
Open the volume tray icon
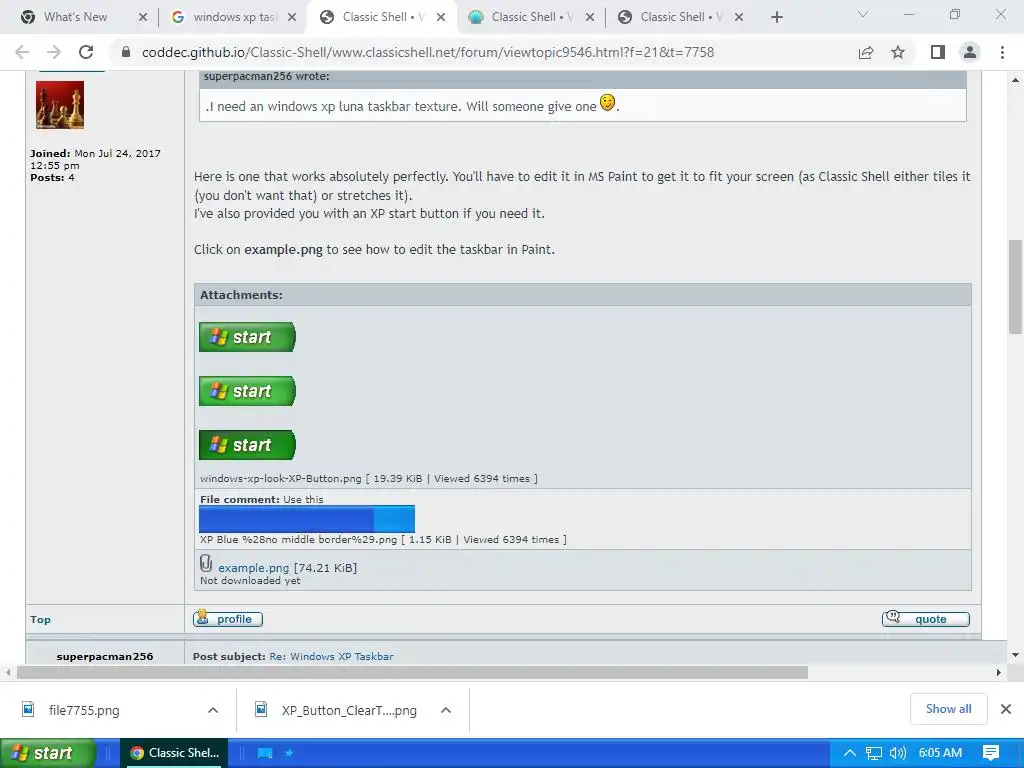898,753
